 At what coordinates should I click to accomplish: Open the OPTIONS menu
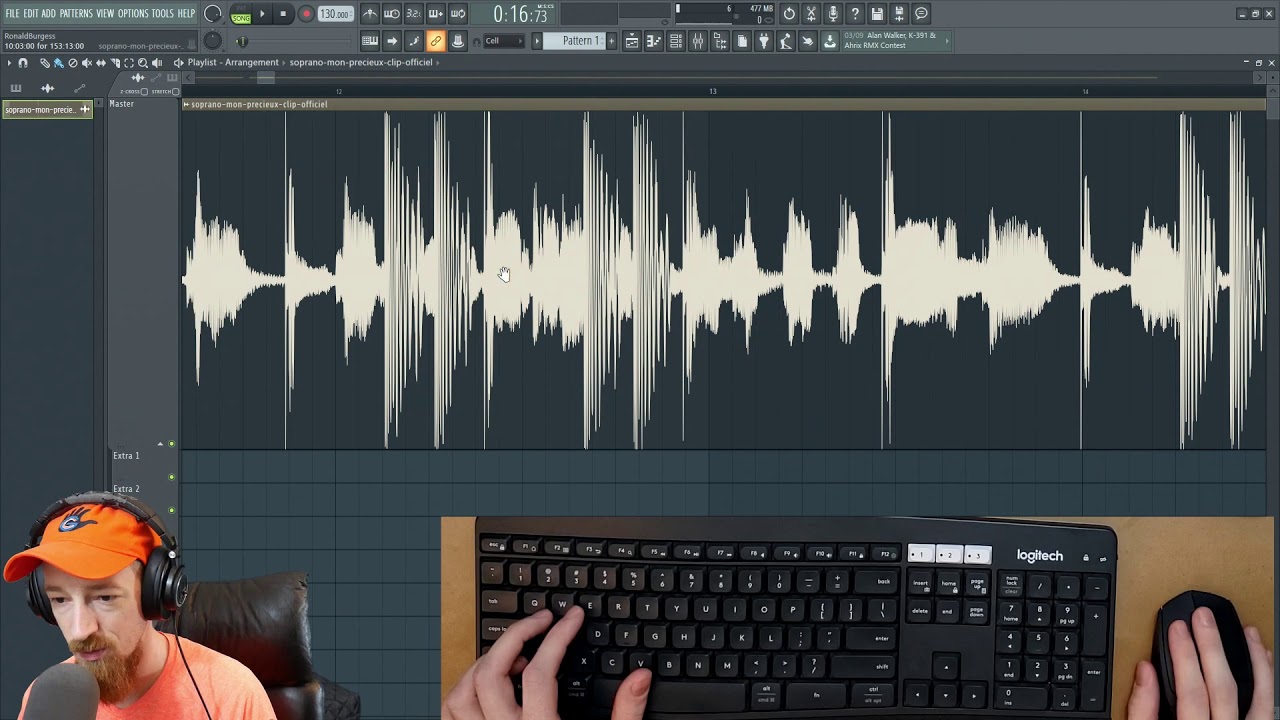[133, 14]
